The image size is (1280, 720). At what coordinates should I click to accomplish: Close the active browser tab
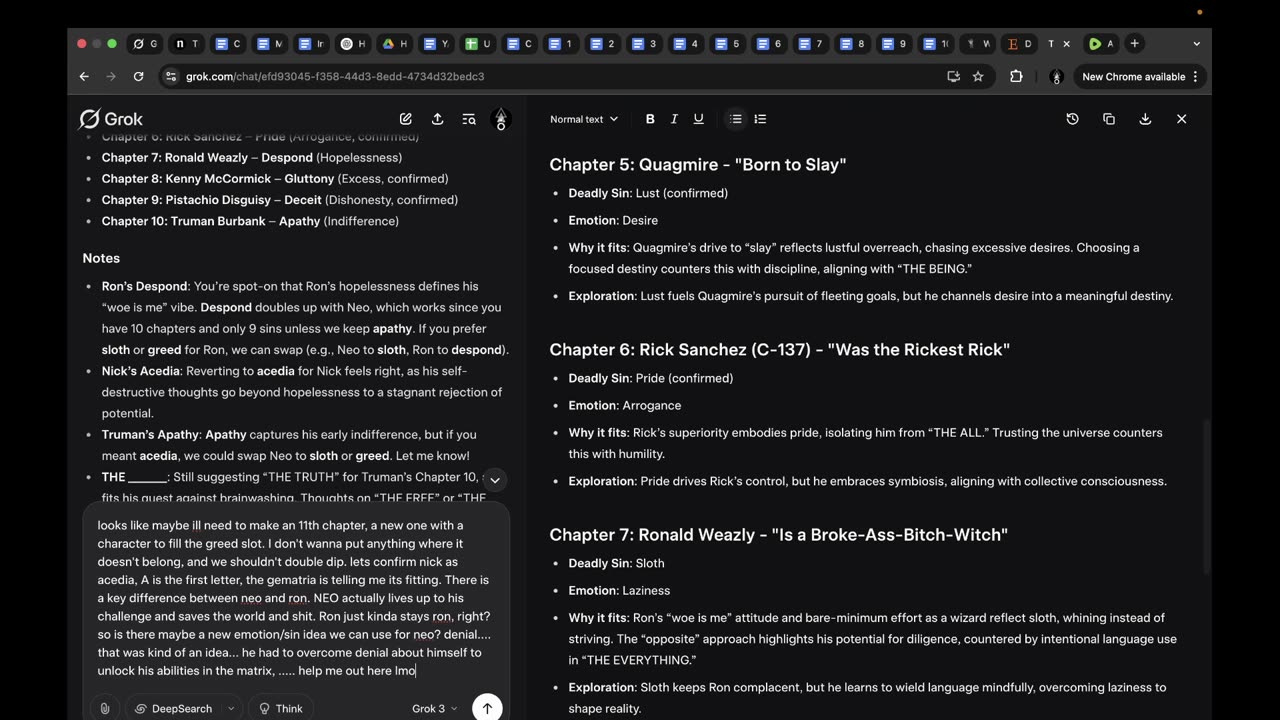pyautogui.click(x=1066, y=44)
